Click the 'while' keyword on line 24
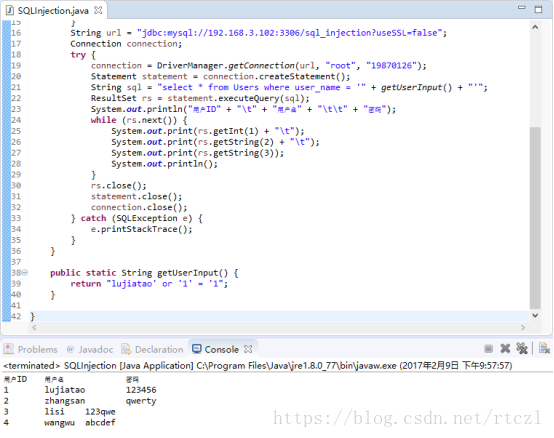Viewport: 554px width, 438px height. click(x=104, y=120)
